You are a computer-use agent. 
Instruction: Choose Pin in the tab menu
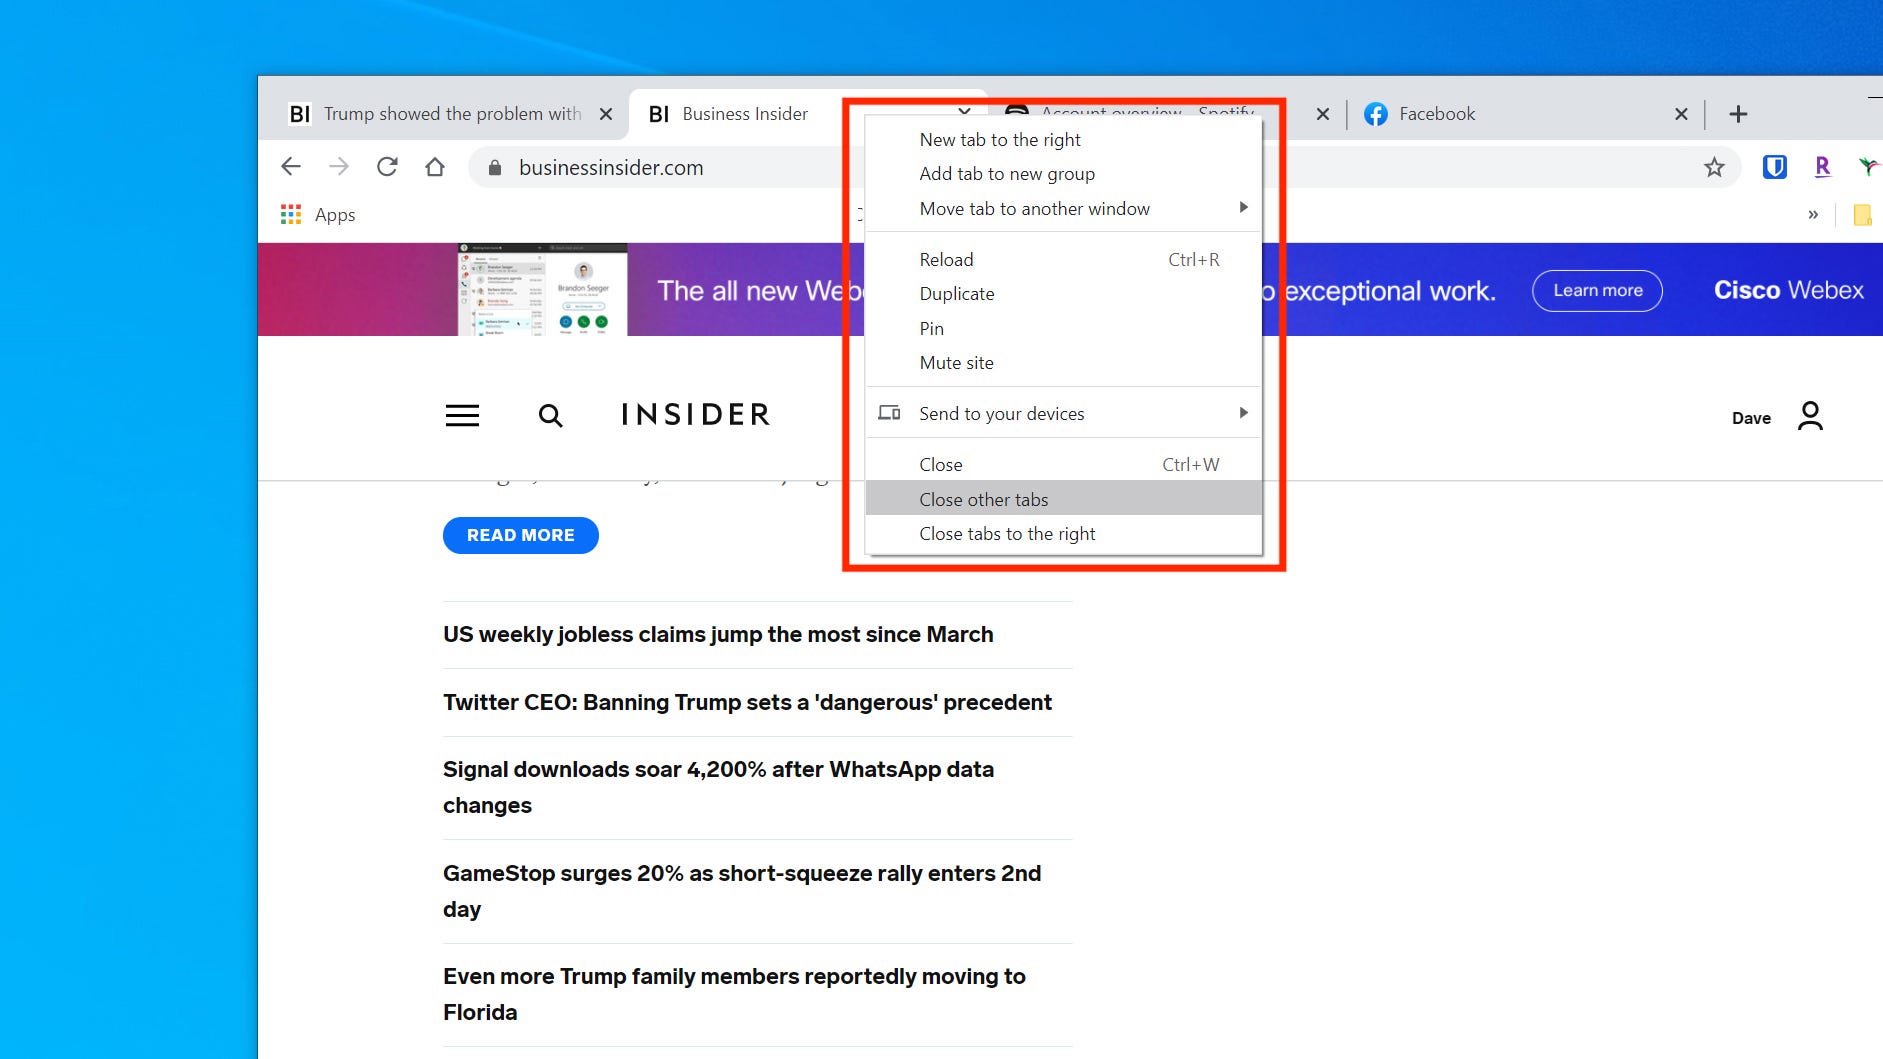click(1063, 328)
